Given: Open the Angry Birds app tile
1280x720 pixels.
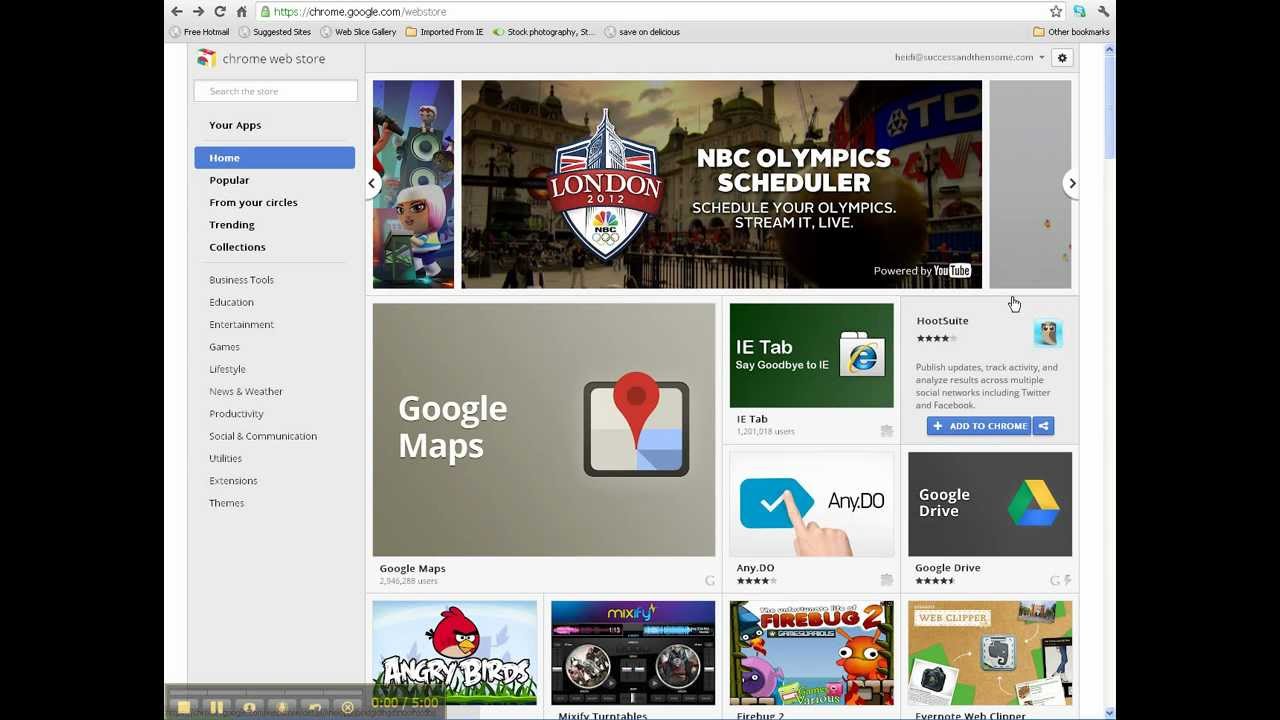Looking at the screenshot, I should point(455,653).
